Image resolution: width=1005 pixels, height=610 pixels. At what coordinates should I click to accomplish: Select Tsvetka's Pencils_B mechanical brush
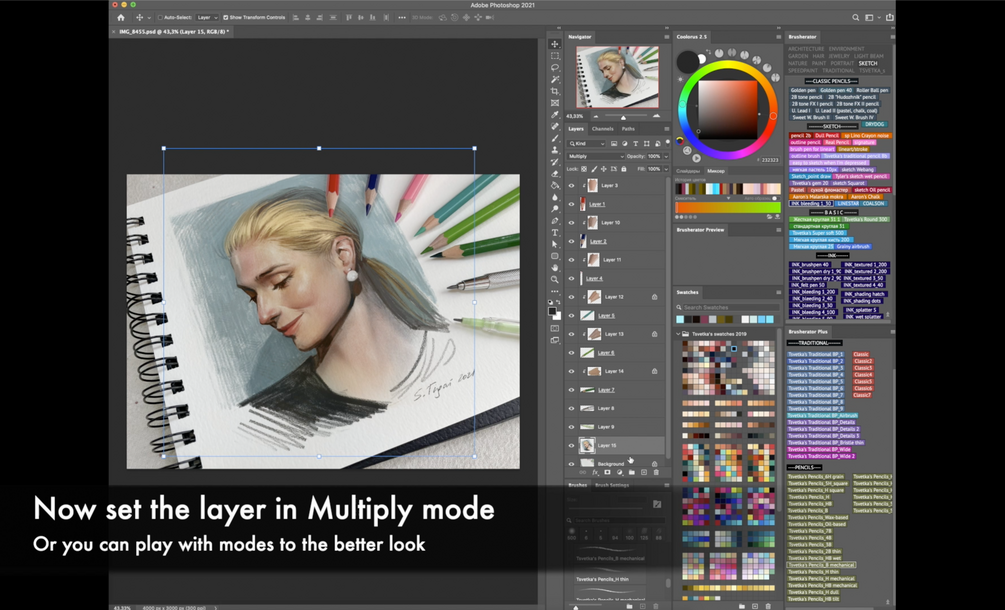click(821, 565)
